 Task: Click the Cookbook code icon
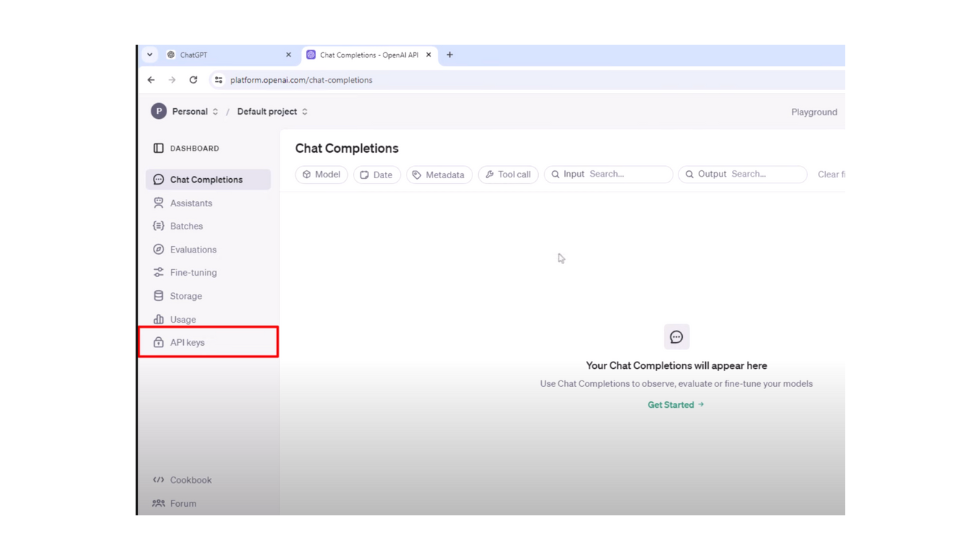tap(159, 480)
